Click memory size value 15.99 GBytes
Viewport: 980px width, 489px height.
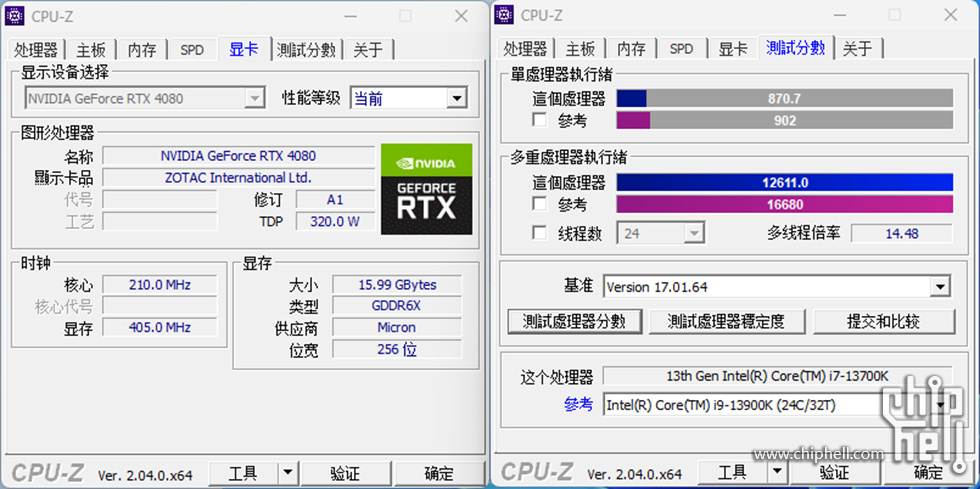point(397,285)
